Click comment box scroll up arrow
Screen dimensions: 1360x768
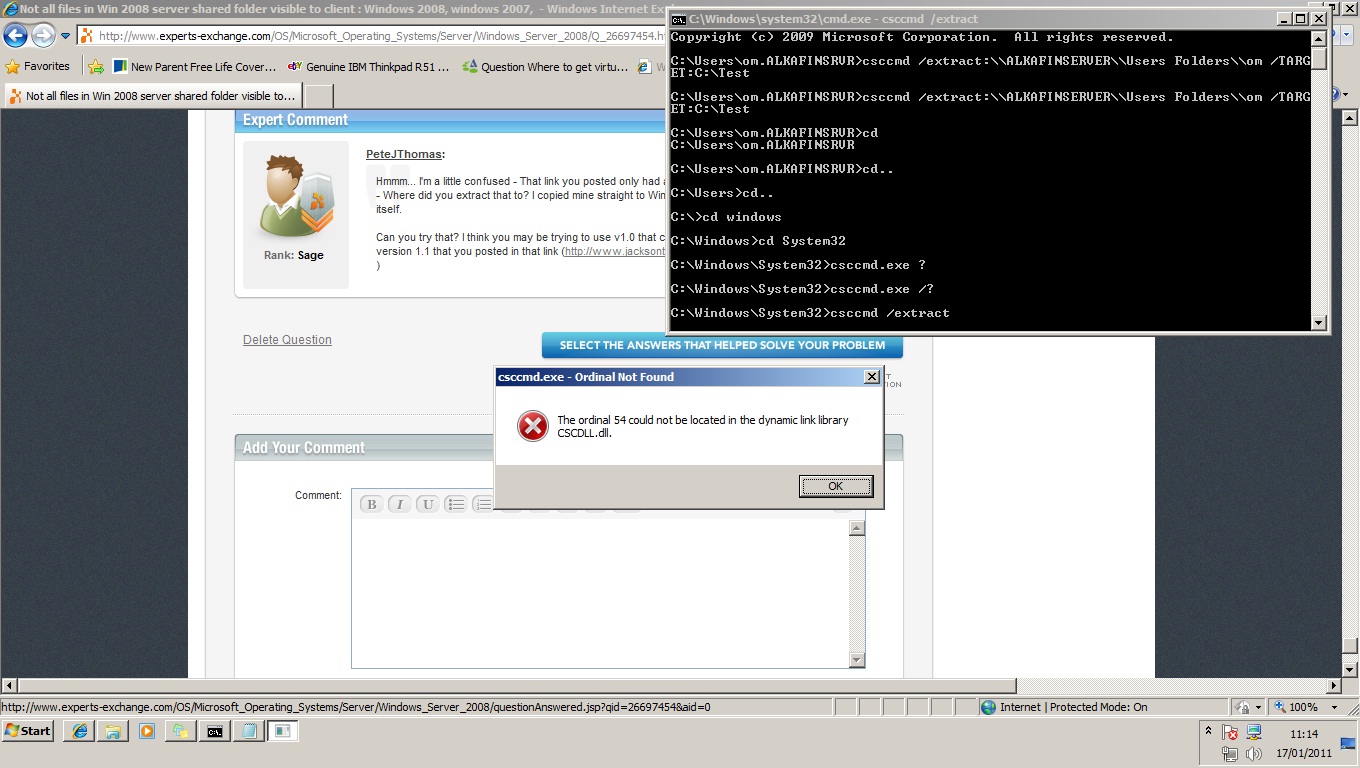point(857,528)
